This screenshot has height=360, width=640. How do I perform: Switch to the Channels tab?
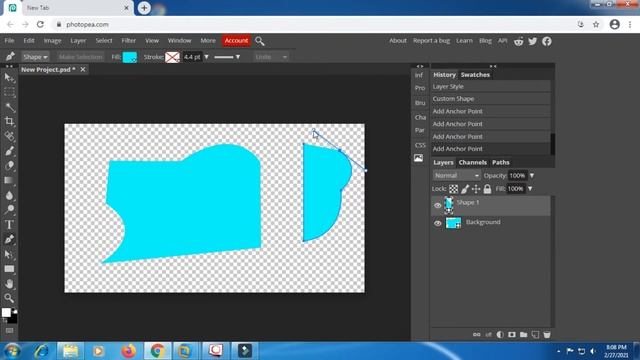pos(473,162)
